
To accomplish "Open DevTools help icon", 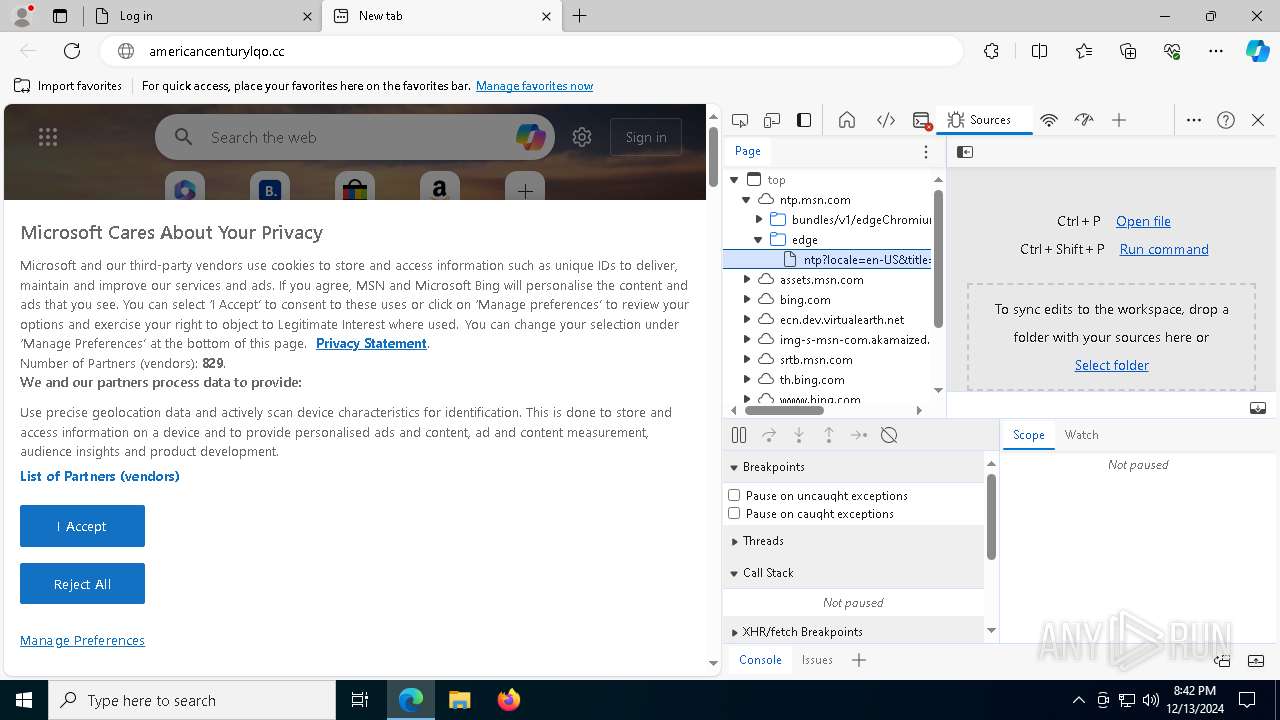I will click(x=1226, y=120).
